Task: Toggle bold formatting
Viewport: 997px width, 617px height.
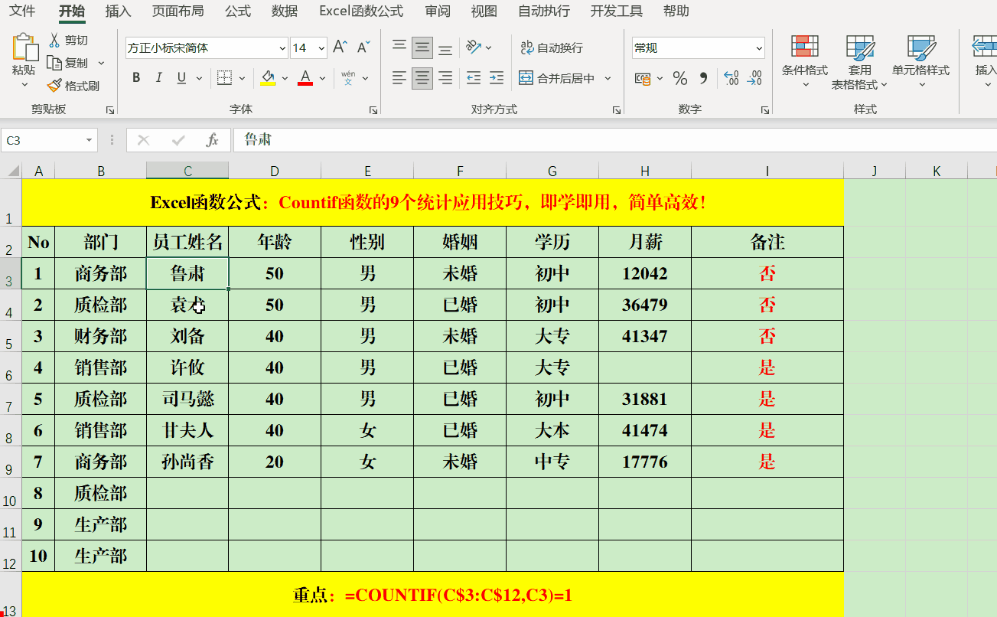Action: point(136,78)
